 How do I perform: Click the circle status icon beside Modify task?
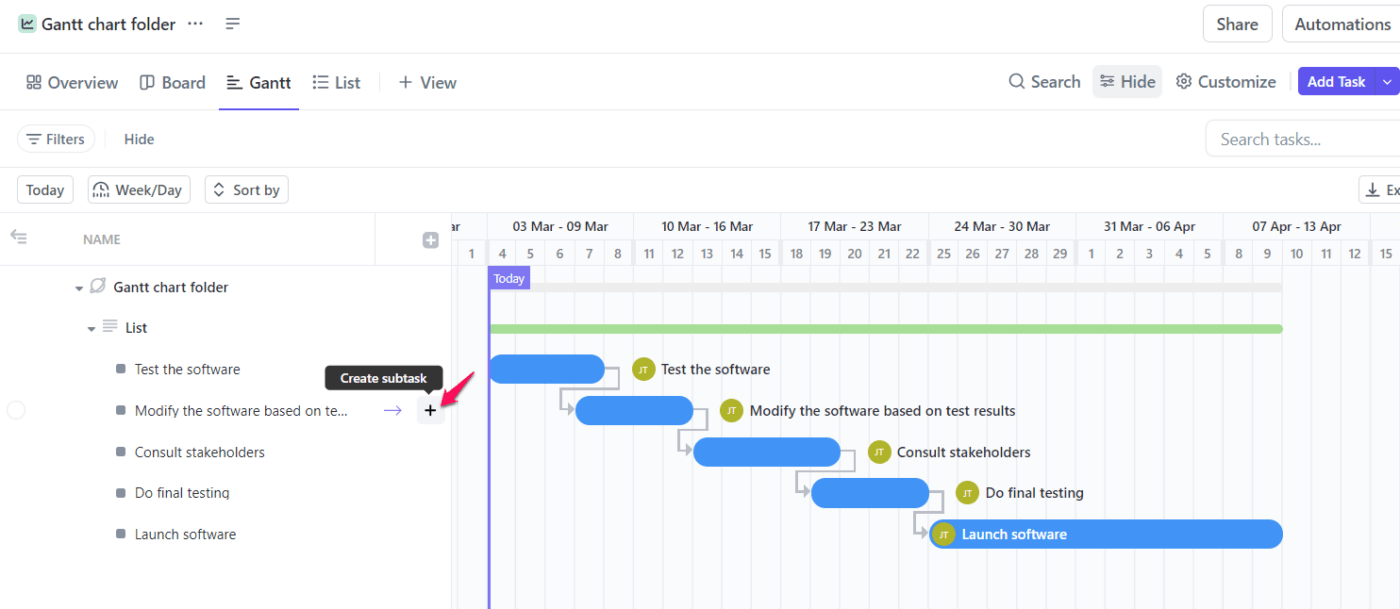pos(16,410)
